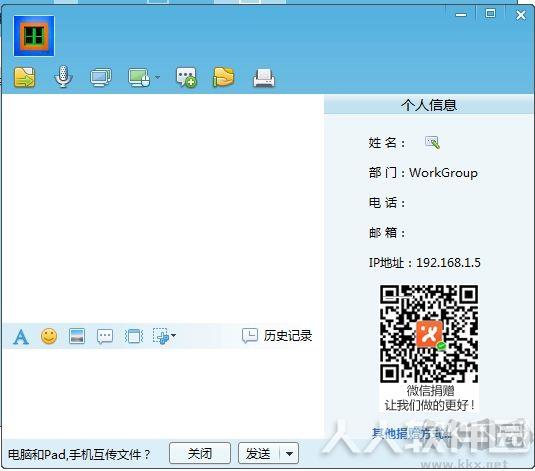Click the remote desktop control icon
This screenshot has height=471, width=535.
(139, 77)
